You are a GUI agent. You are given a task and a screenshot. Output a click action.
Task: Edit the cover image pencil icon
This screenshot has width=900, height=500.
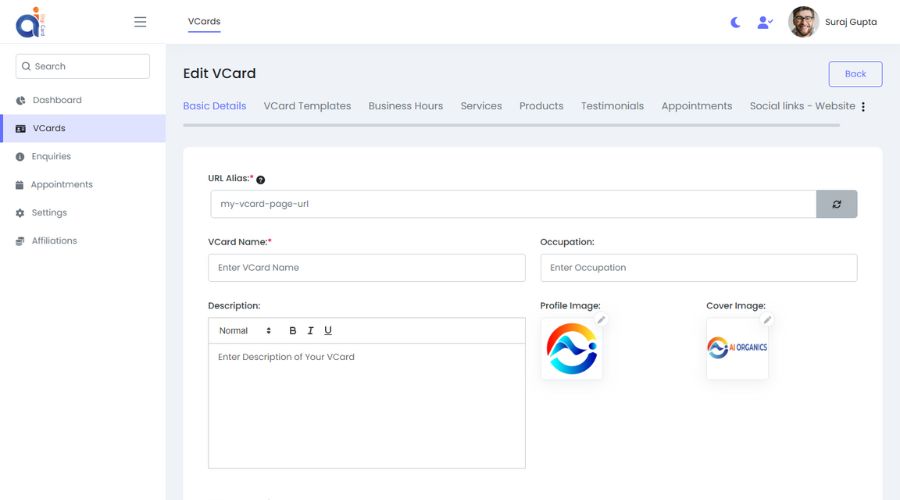pyautogui.click(x=767, y=320)
